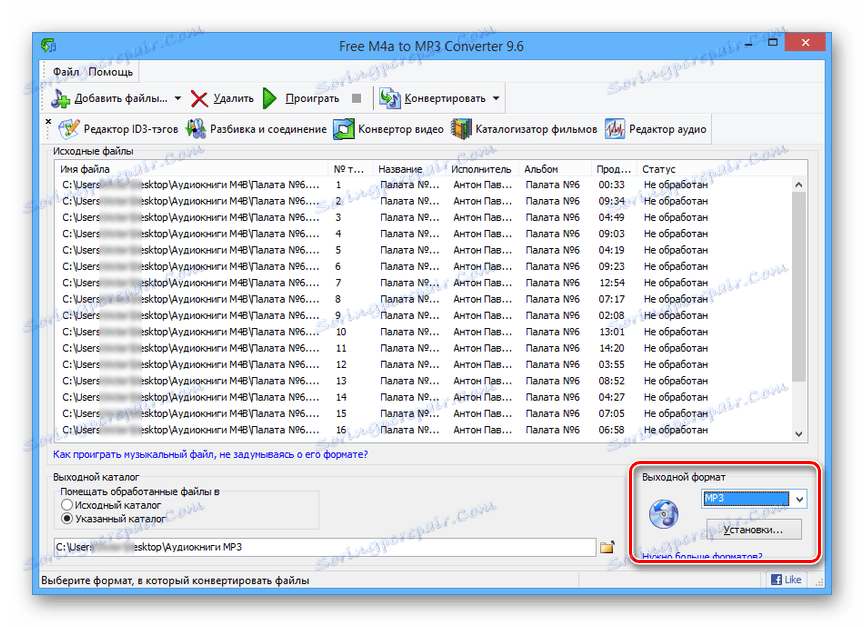Select the file row with duration 08:52
The image size is (864, 627).
tap(424, 381)
